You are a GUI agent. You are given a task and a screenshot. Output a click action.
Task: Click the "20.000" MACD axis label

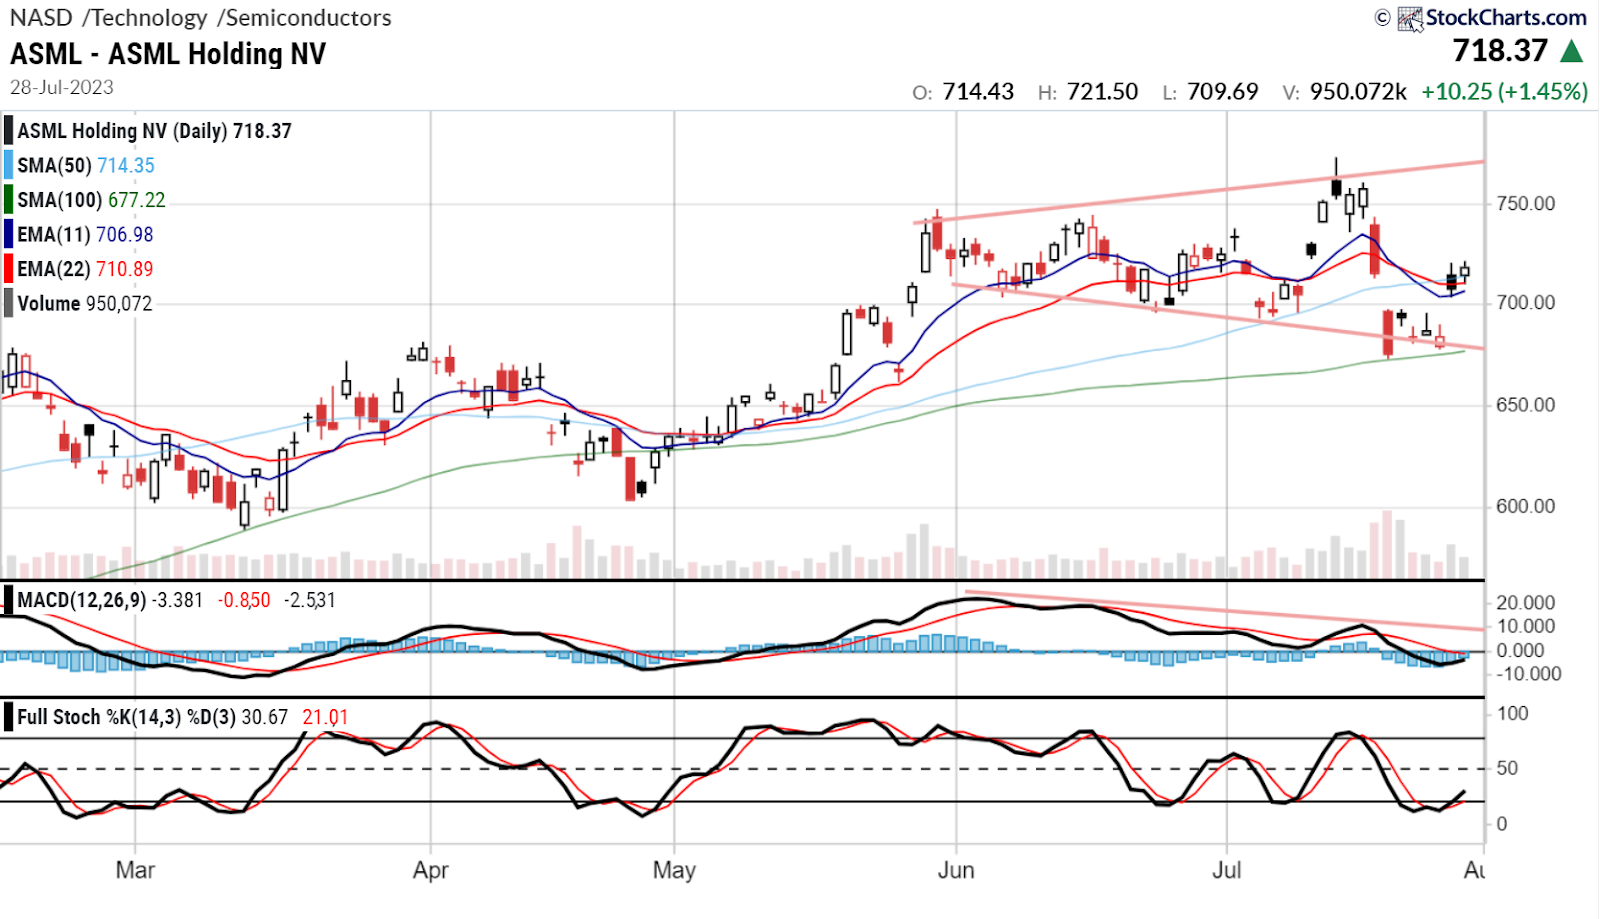pos(1526,603)
